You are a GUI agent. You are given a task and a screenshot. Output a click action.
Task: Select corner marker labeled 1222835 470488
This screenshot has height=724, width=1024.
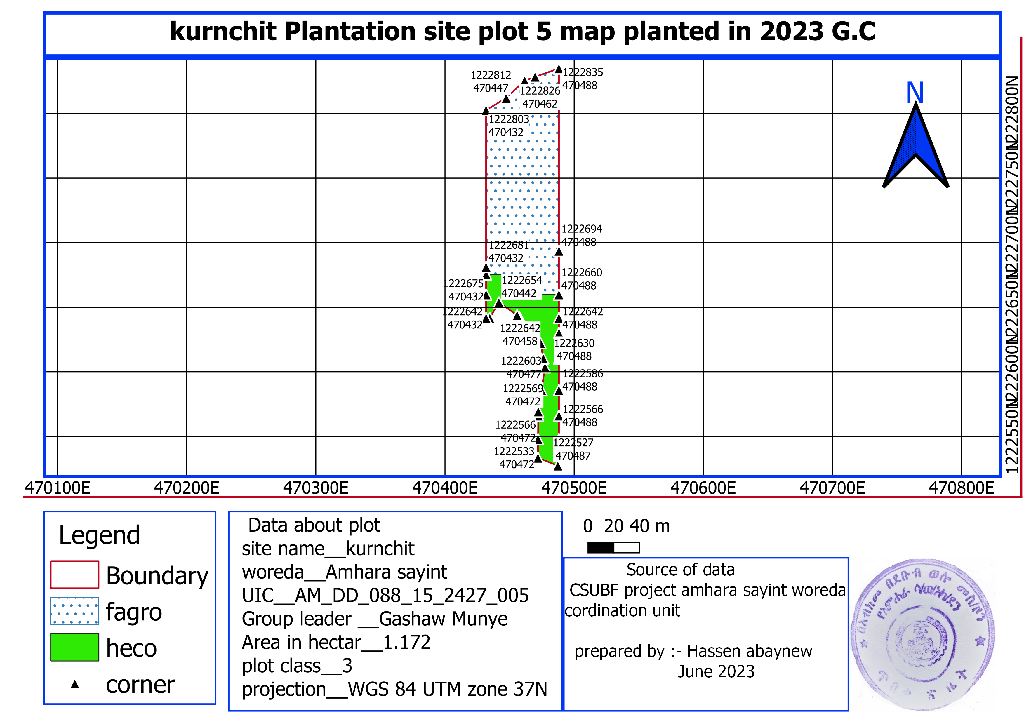pos(558,71)
